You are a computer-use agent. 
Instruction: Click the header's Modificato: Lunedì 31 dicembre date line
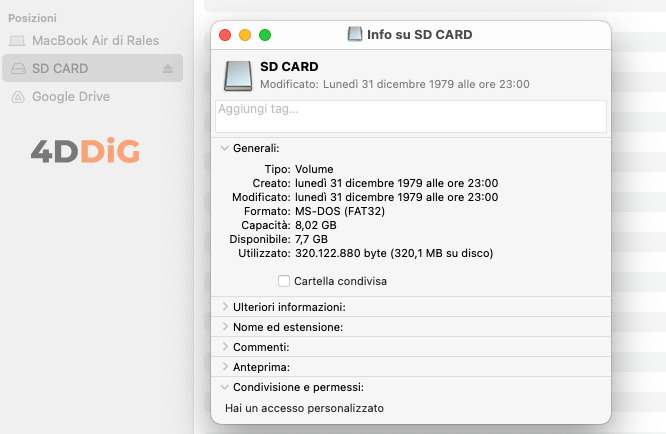click(395, 84)
